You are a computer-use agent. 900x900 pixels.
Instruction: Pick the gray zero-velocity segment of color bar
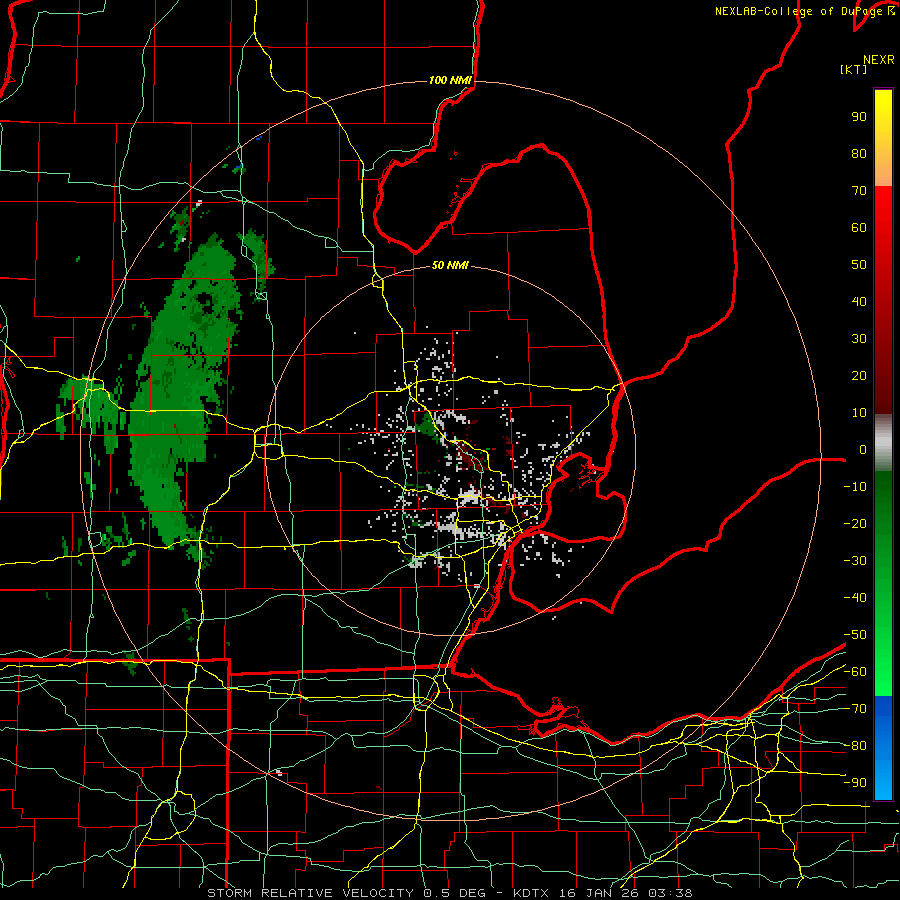883,442
